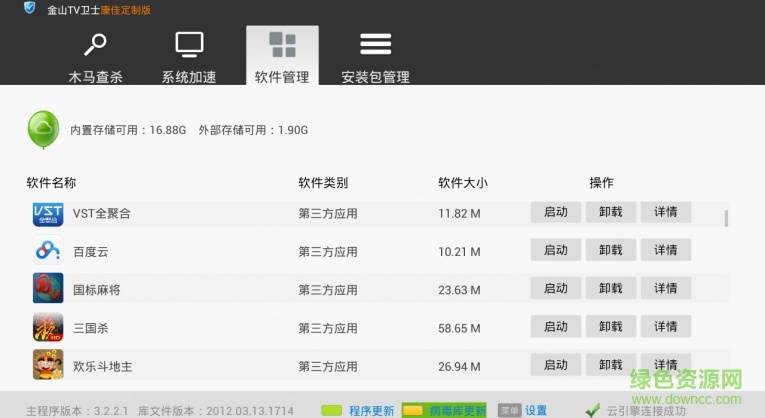Click the 百度云 app icon
Image resolution: width=765 pixels, height=418 pixels.
coord(48,250)
